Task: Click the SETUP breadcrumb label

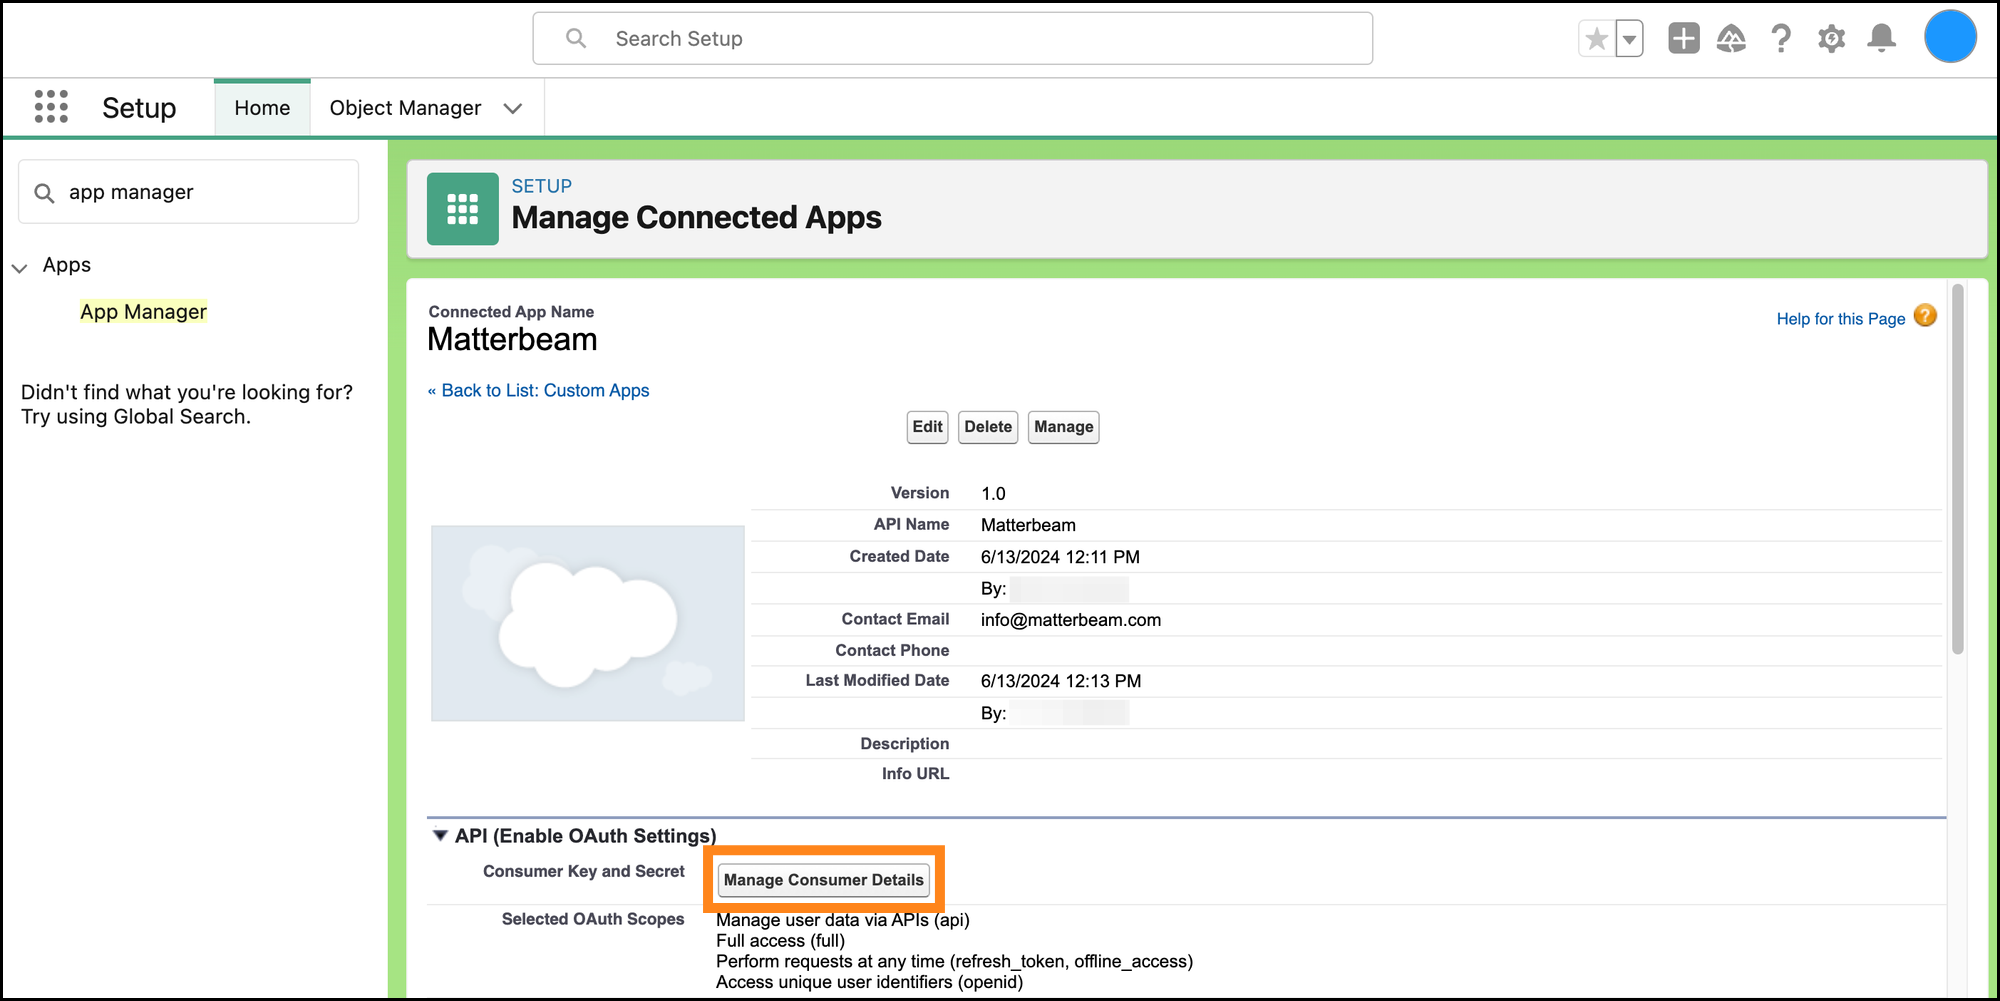Action: (x=542, y=186)
